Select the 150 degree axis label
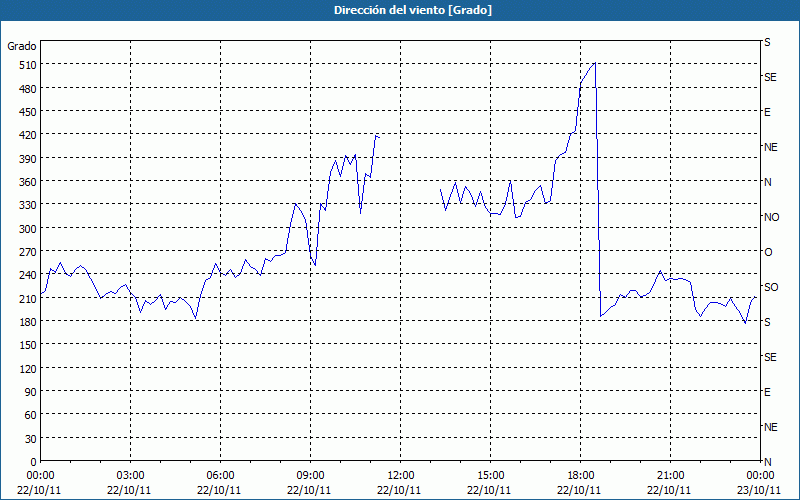The height and width of the screenshot is (500, 800). [28, 345]
